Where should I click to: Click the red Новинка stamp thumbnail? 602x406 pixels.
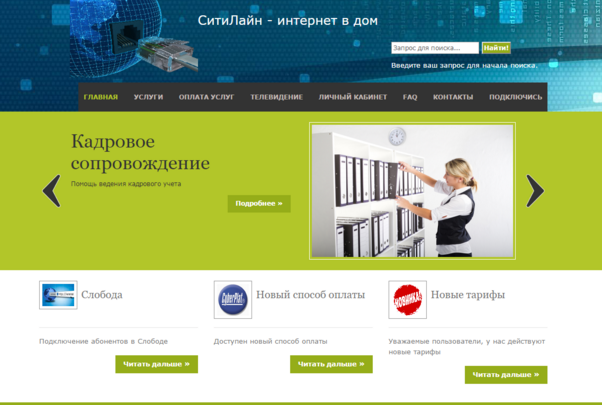click(407, 300)
